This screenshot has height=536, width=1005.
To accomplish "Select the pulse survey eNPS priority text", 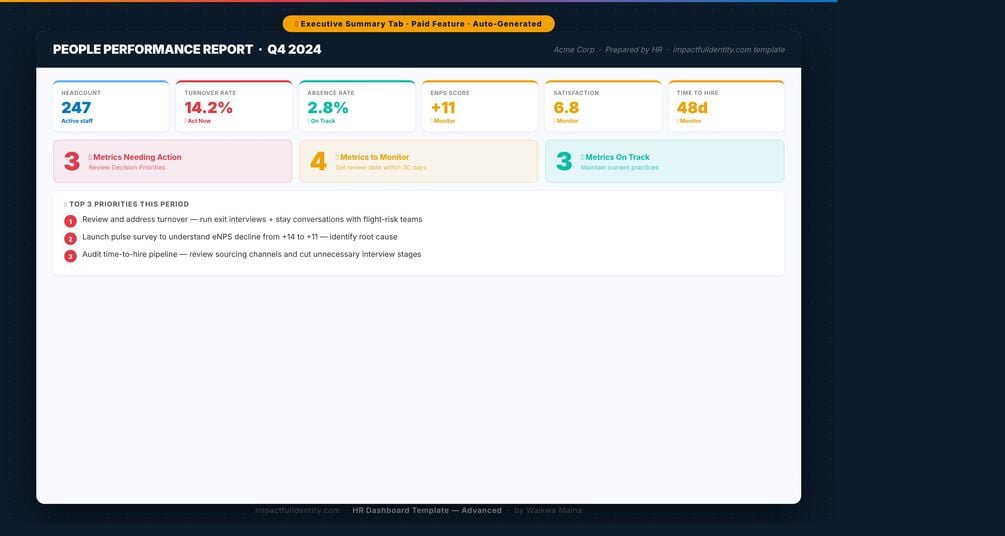I will [x=240, y=237].
